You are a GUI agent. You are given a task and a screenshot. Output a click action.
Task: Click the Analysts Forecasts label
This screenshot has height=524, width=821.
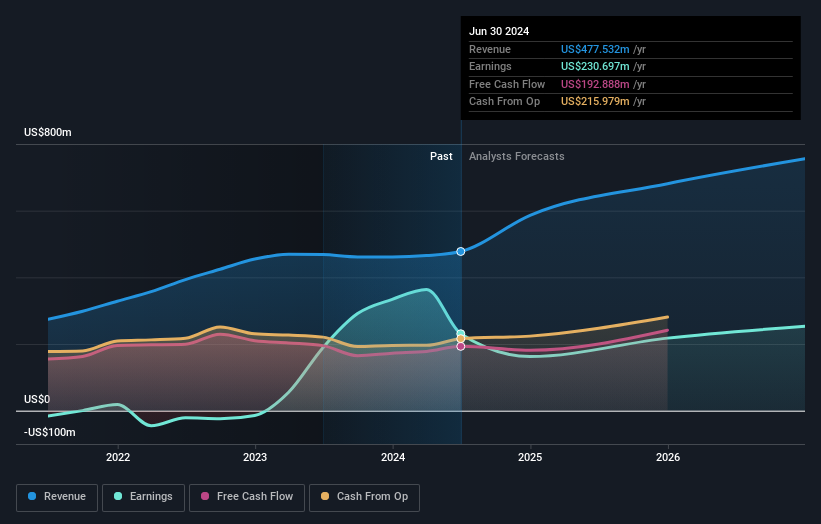pyautogui.click(x=517, y=157)
